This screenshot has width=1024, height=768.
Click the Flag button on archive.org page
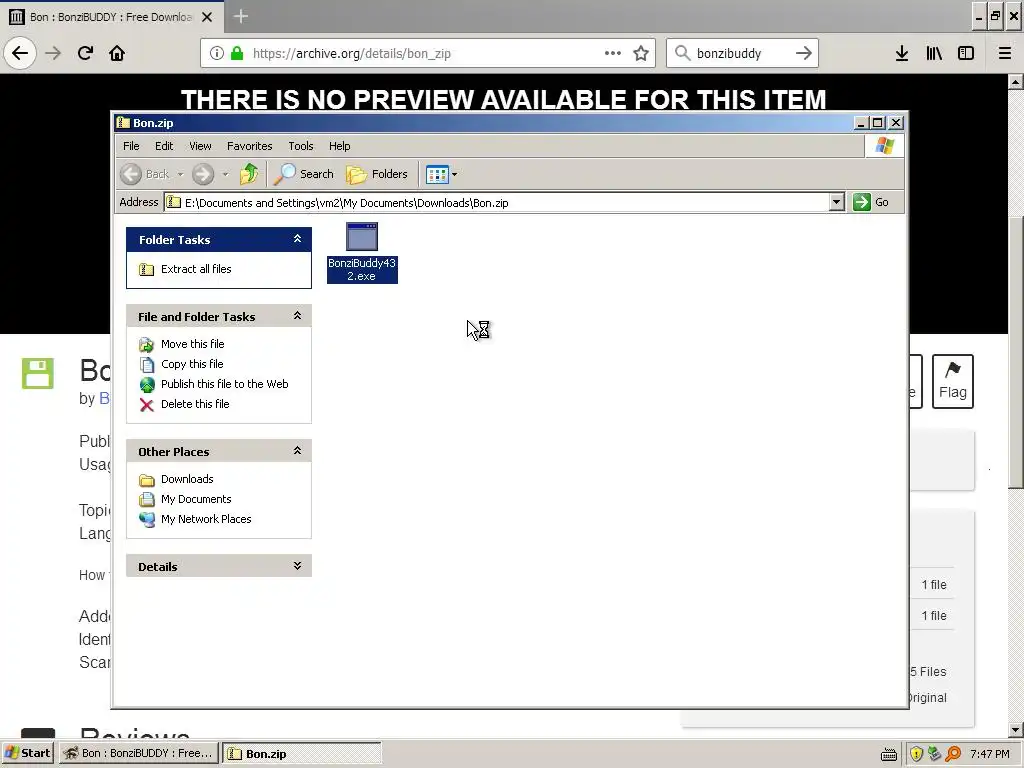[x=953, y=381]
